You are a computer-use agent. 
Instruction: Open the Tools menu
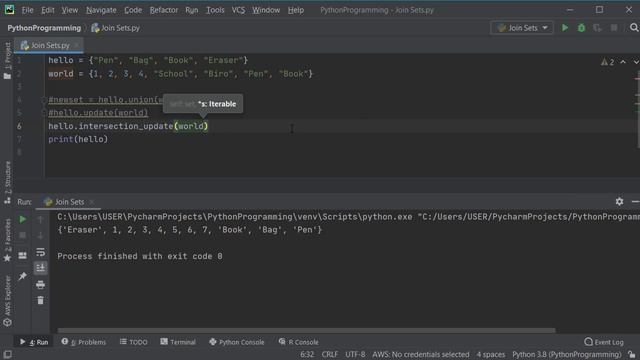(x=215, y=10)
